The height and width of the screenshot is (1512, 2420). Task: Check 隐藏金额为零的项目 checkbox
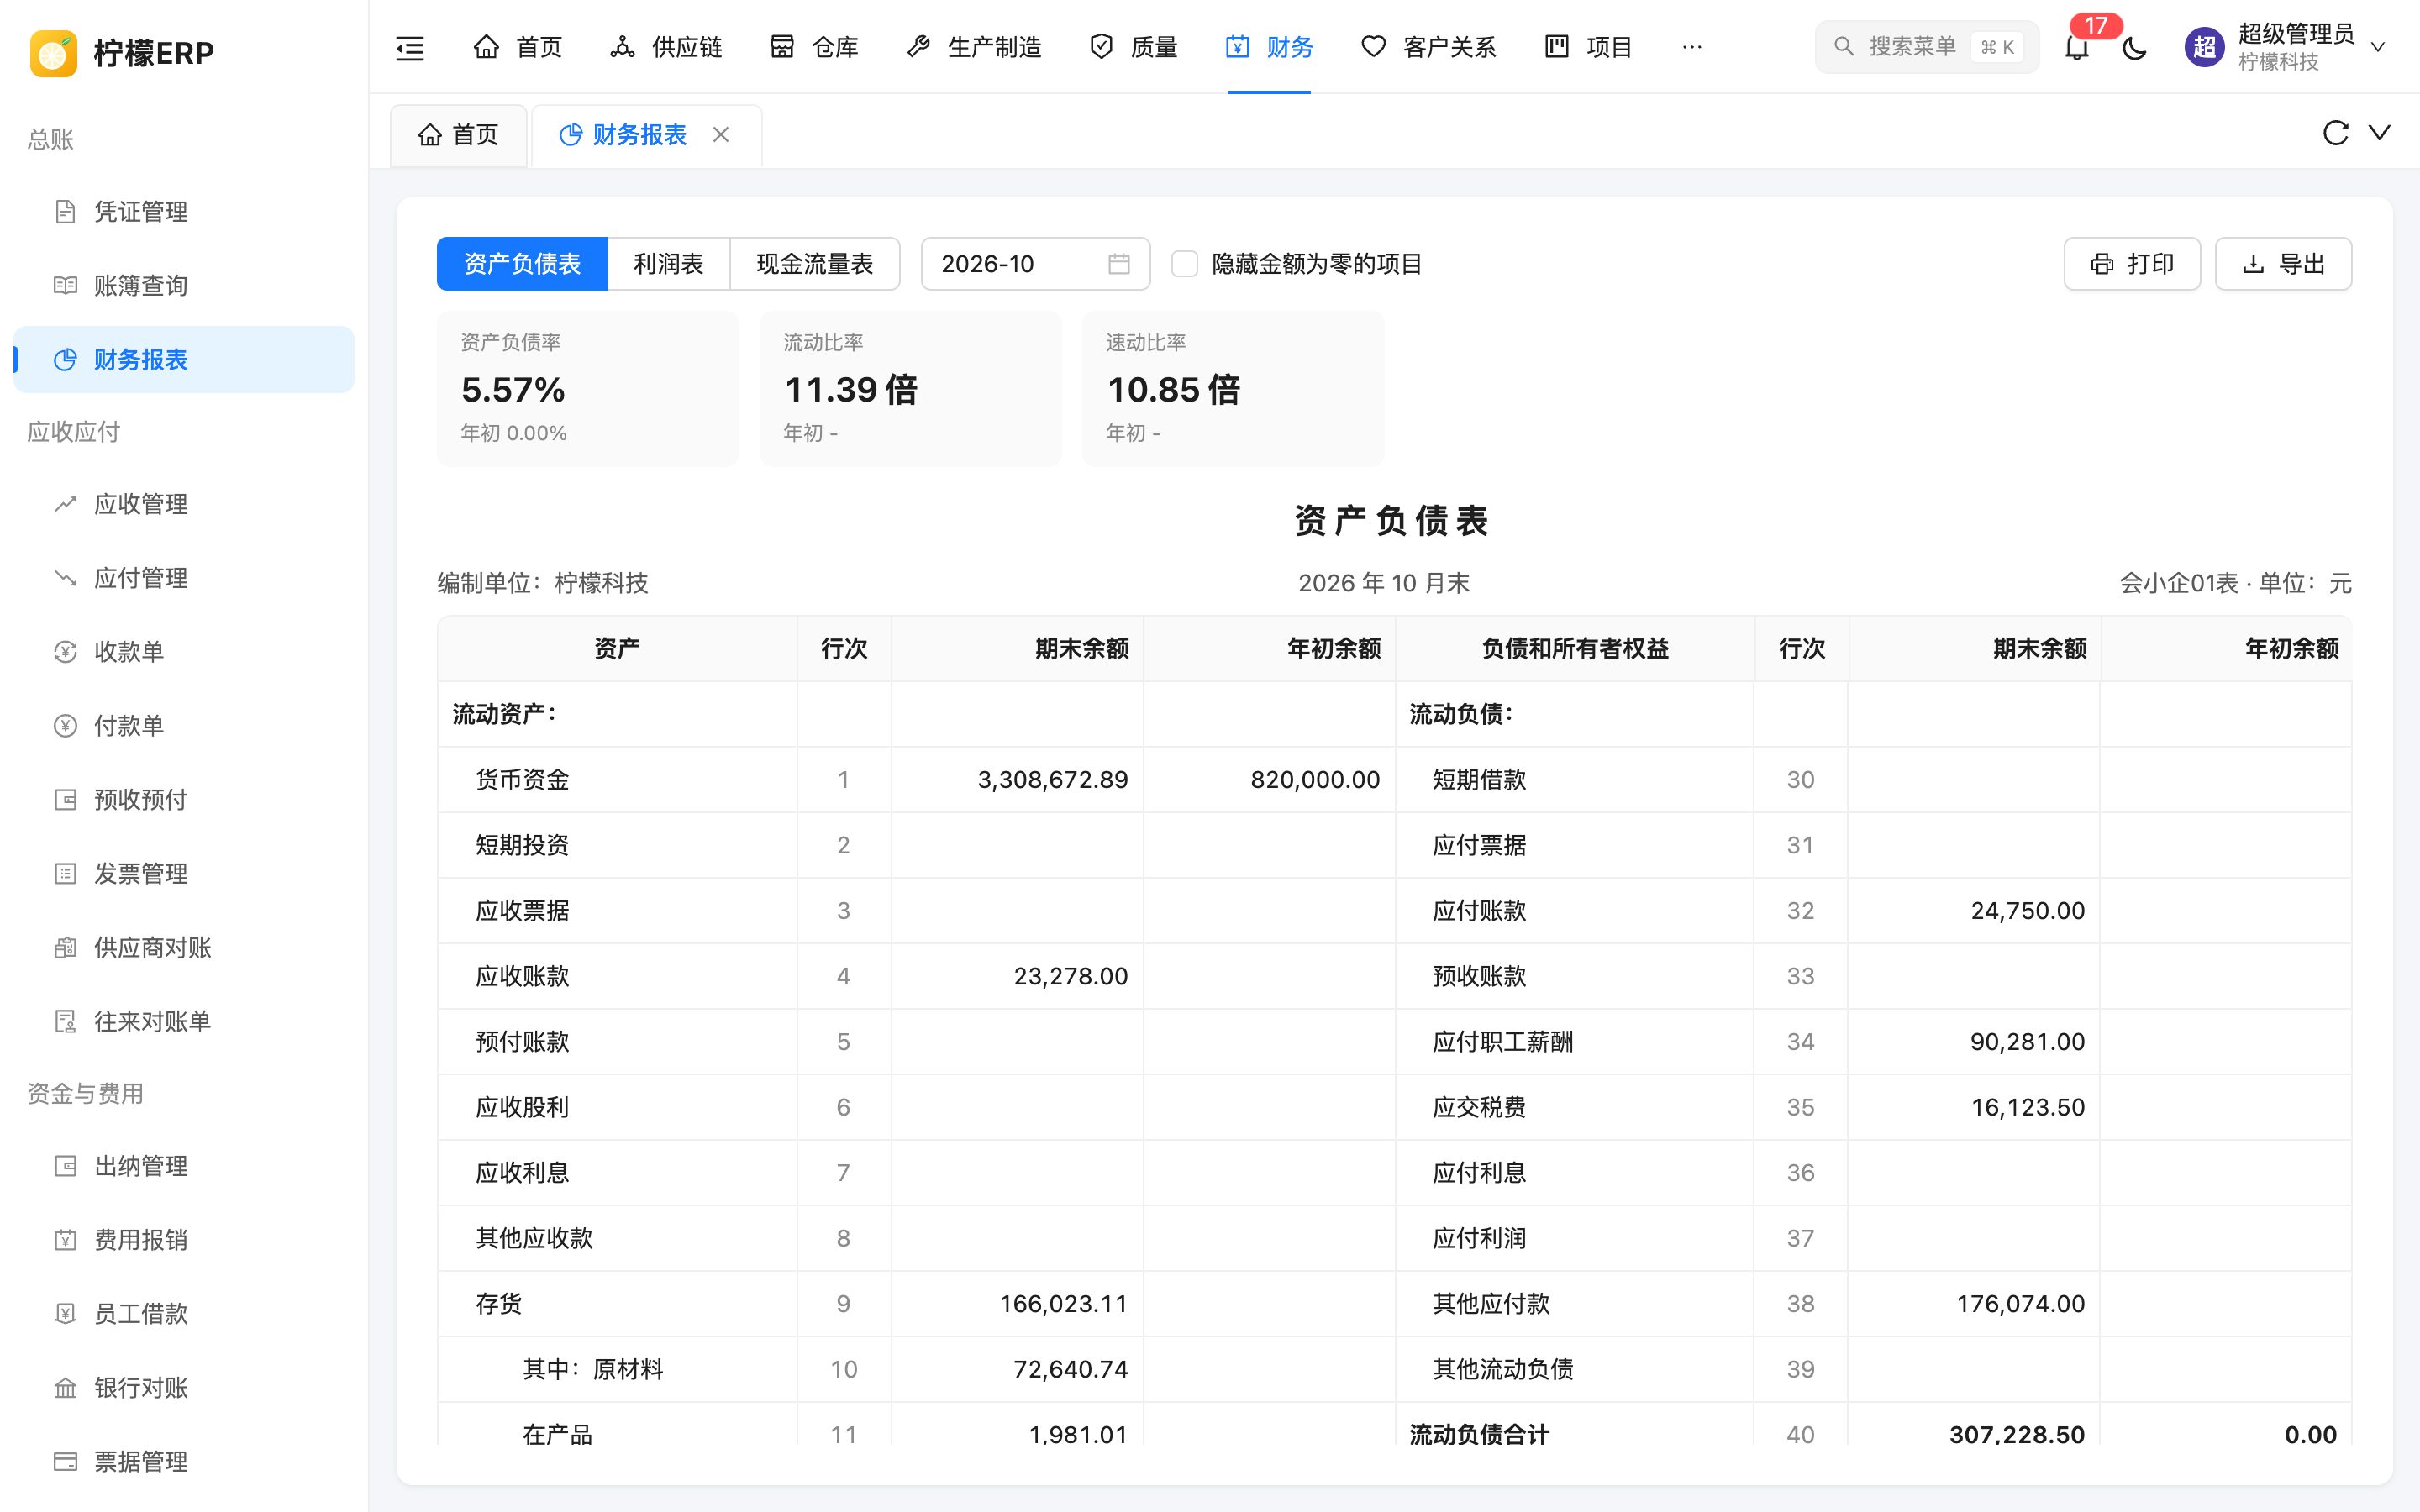coord(1184,264)
